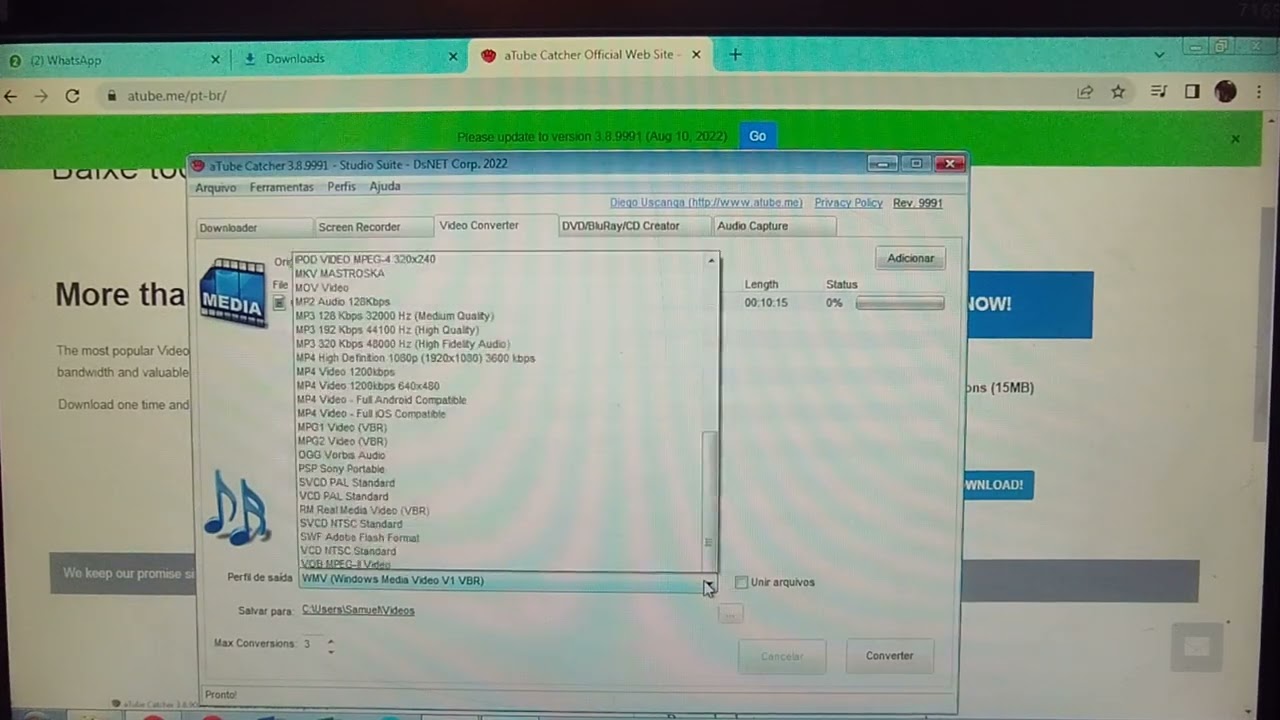Switch to the Downloader tab
The image size is (1280, 720).
(x=254, y=228)
